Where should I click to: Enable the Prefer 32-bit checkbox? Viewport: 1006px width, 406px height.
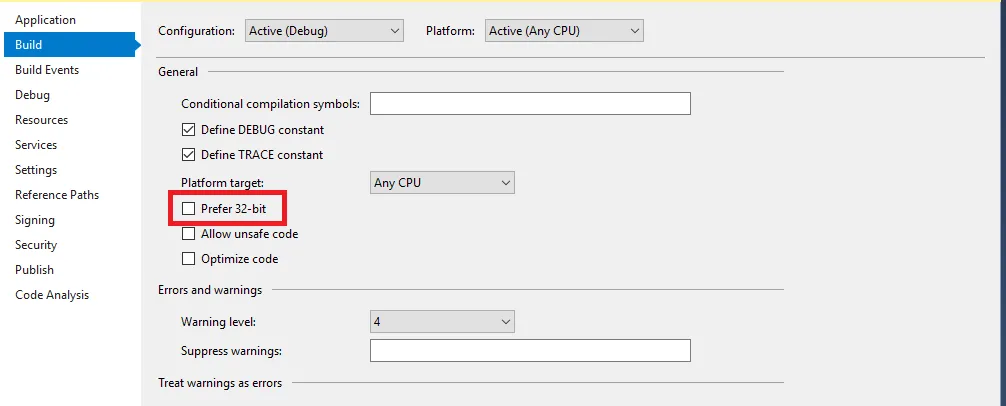[x=188, y=209]
